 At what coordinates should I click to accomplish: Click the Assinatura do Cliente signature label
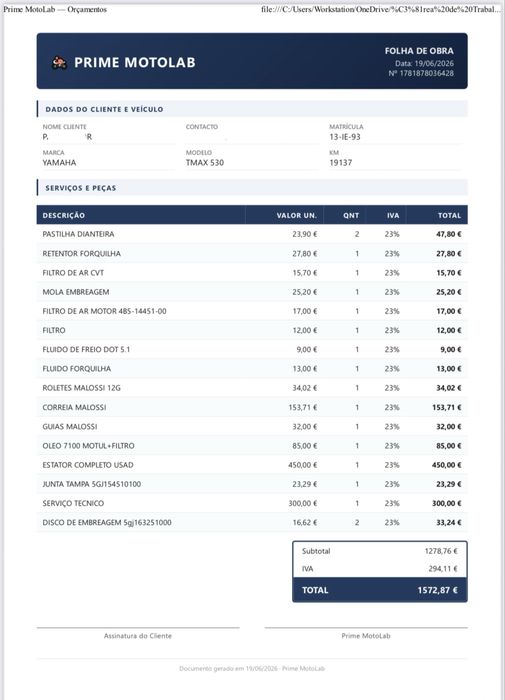coord(138,636)
